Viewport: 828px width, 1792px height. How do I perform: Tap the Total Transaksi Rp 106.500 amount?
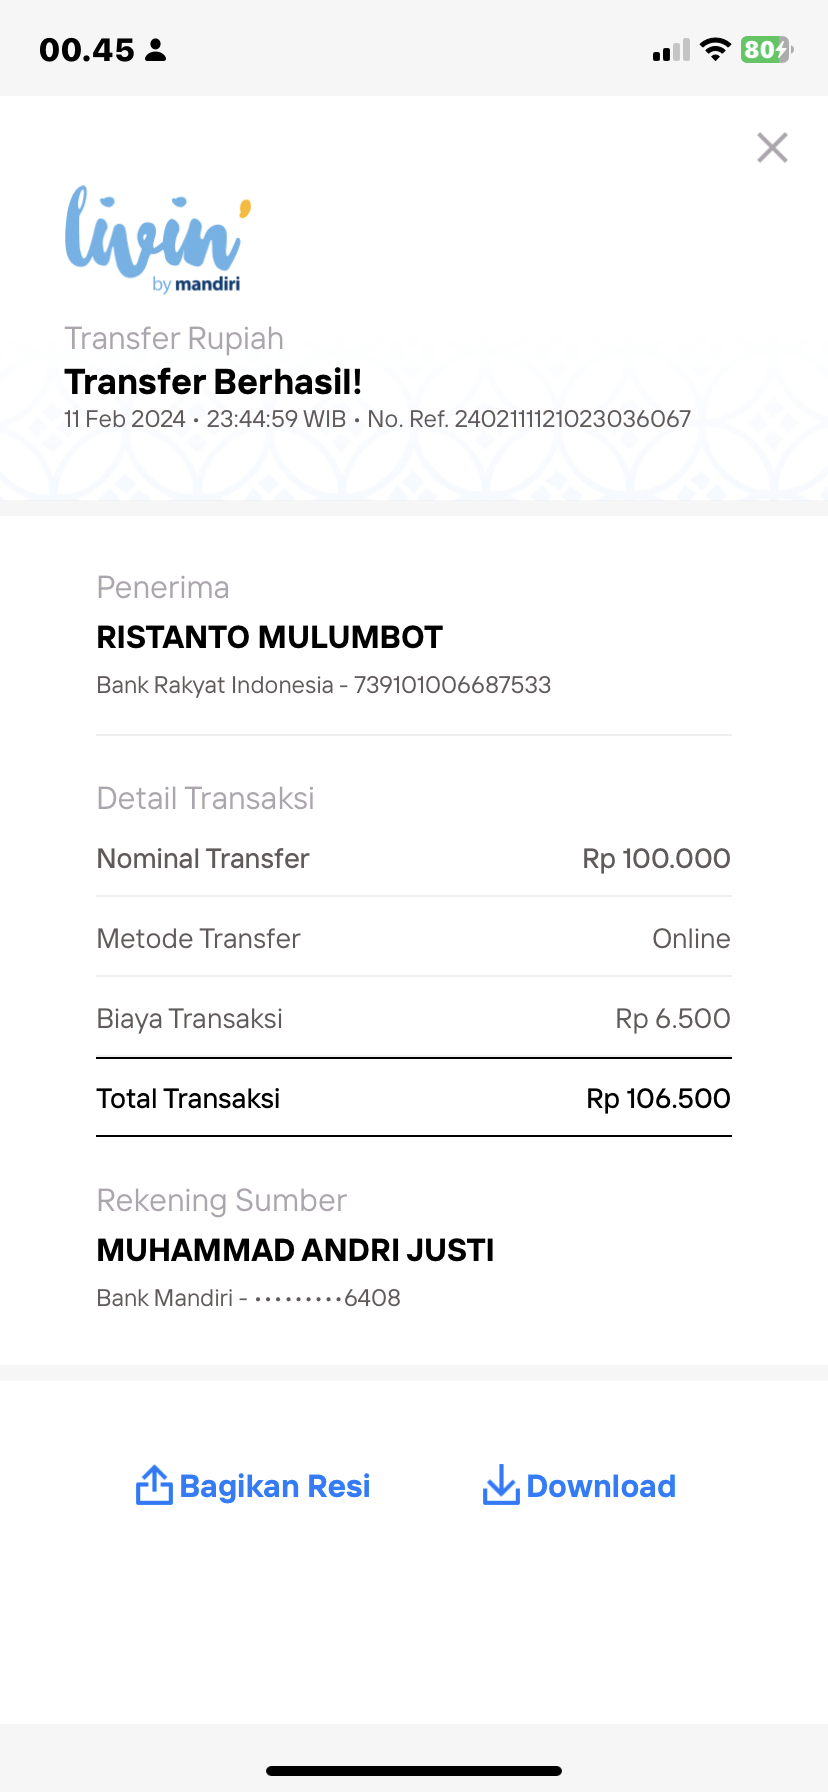[x=659, y=1098]
